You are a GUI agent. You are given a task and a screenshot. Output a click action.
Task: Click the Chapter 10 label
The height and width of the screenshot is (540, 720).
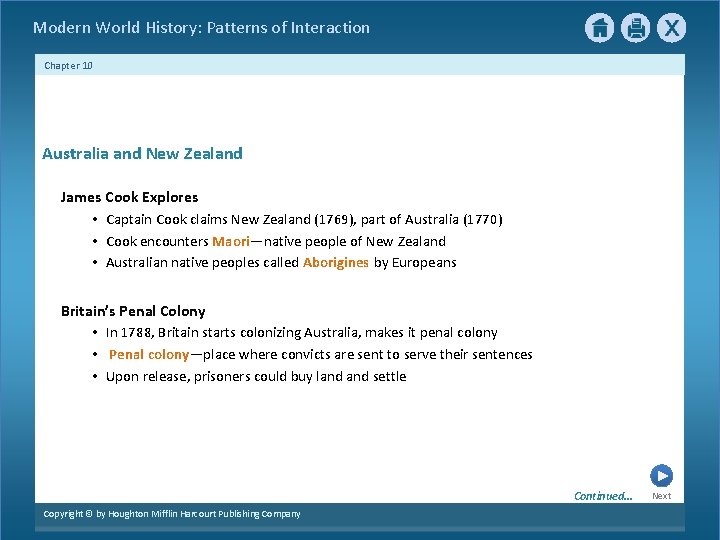[68, 66]
